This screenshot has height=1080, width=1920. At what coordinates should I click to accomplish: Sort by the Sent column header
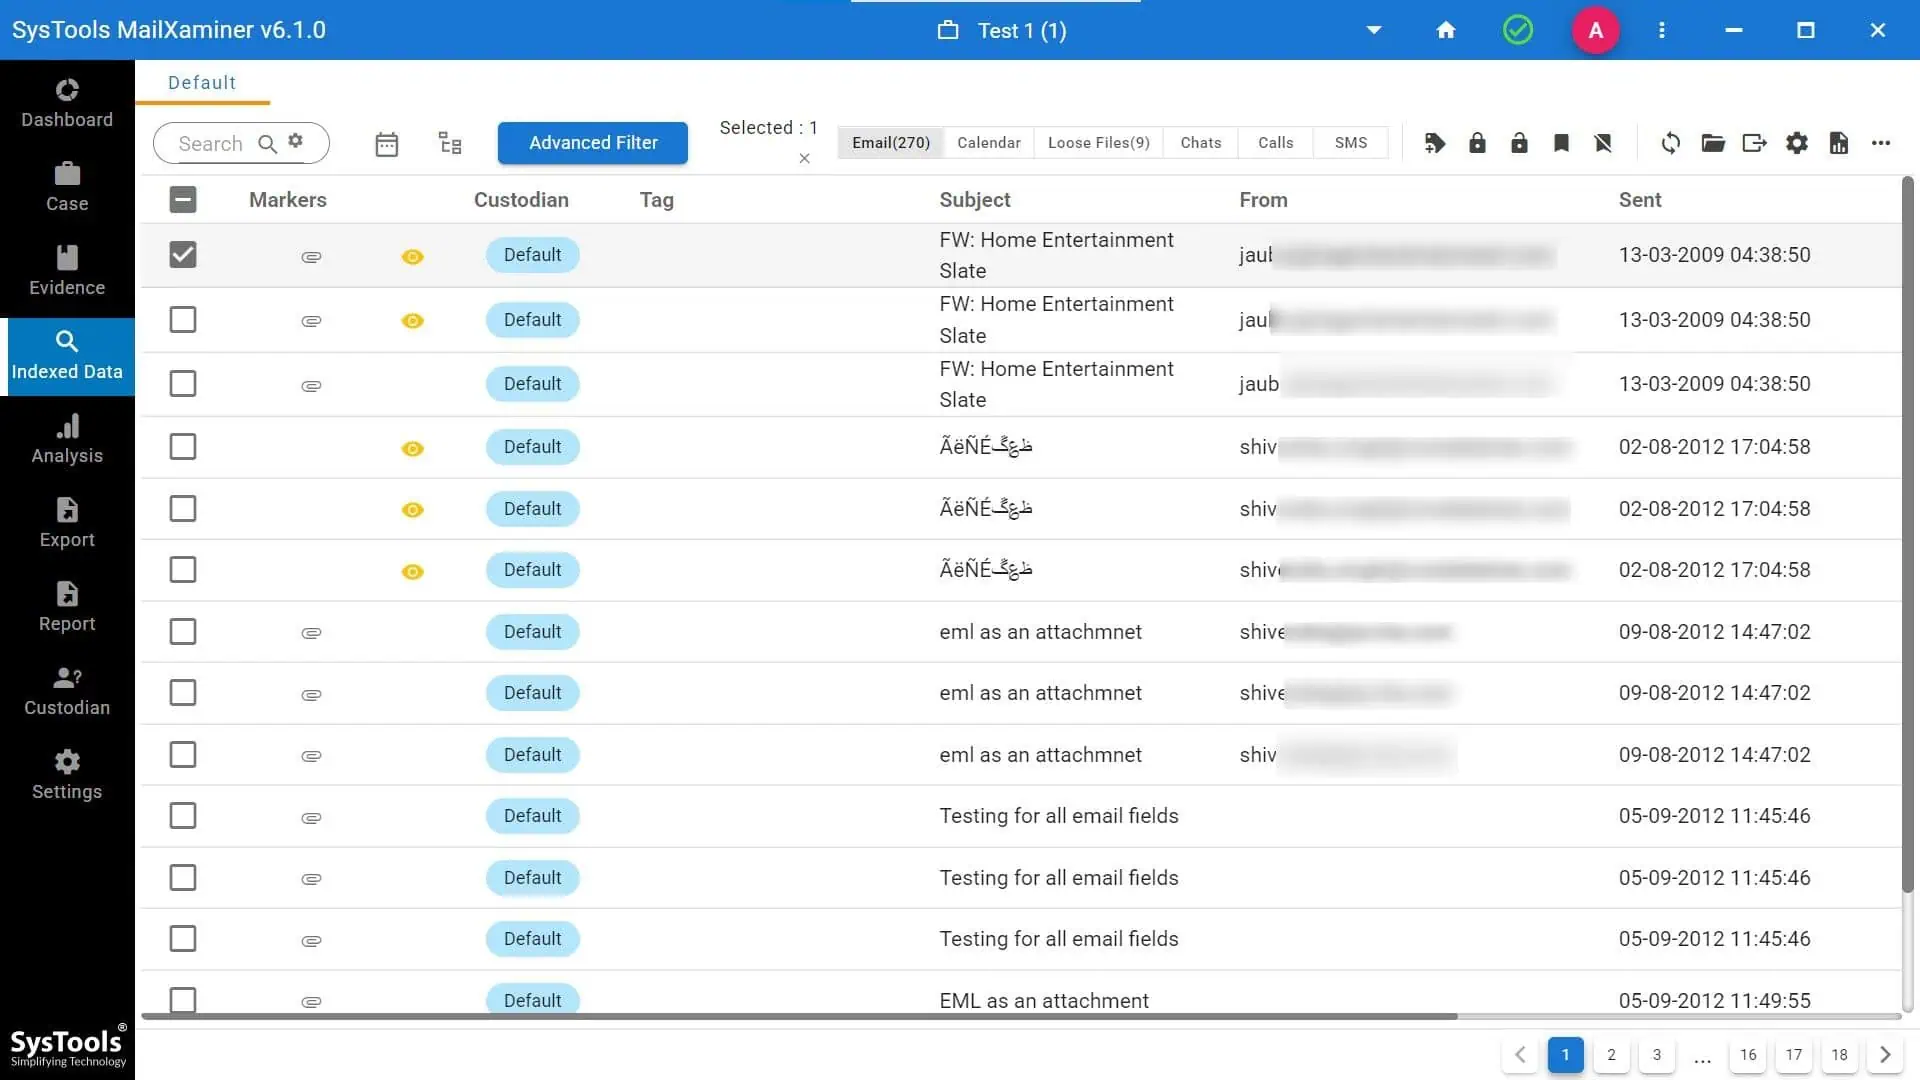point(1640,200)
